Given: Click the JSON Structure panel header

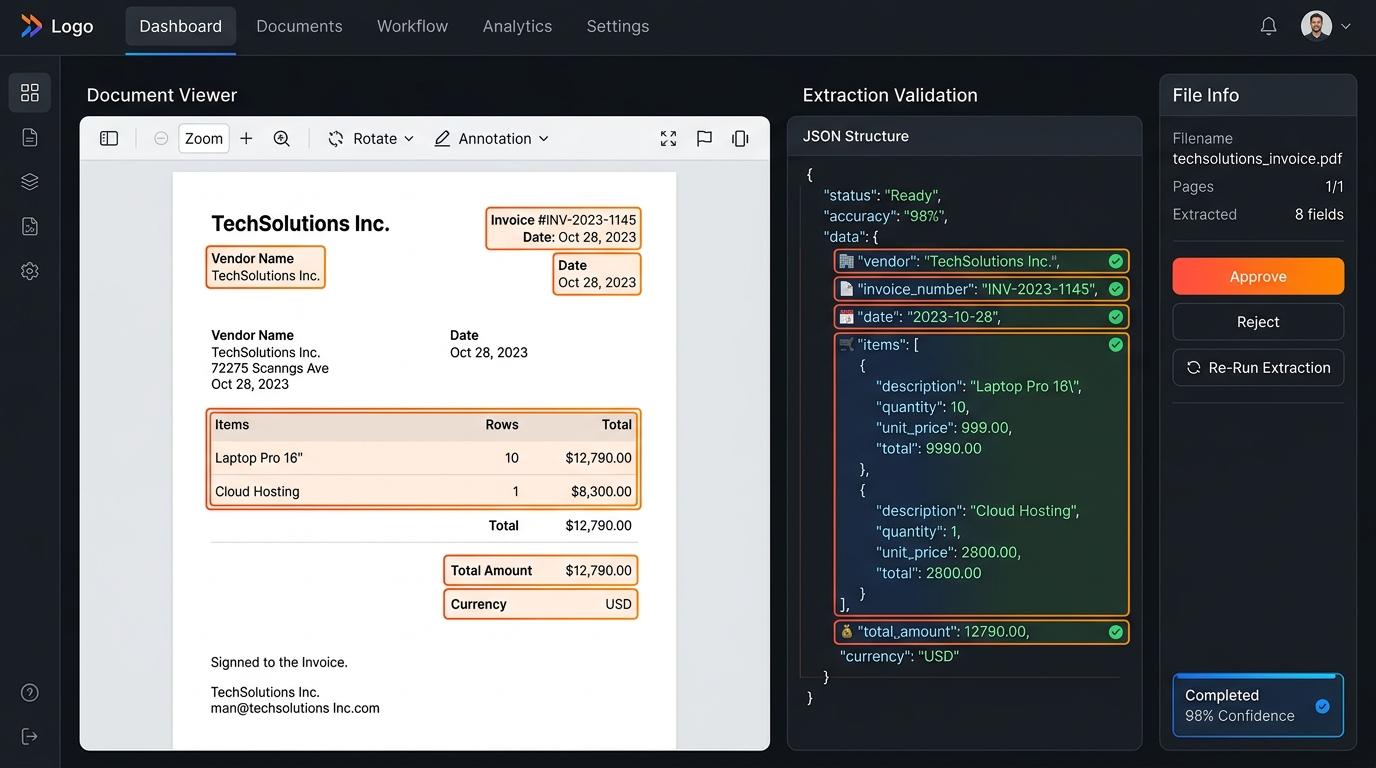Looking at the screenshot, I should click(x=964, y=136).
